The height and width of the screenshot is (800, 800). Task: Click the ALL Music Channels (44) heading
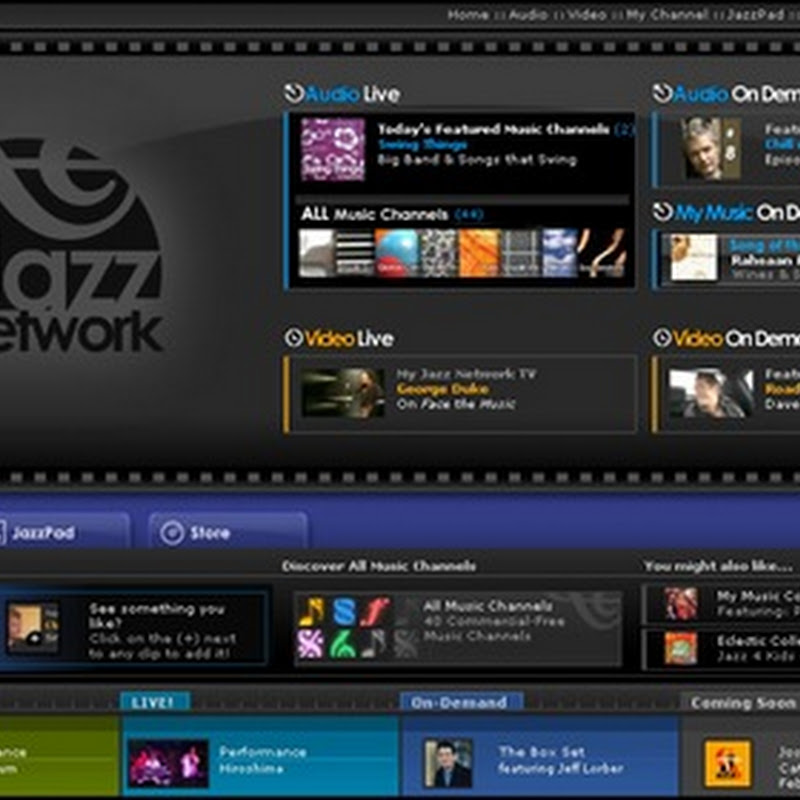click(x=392, y=214)
